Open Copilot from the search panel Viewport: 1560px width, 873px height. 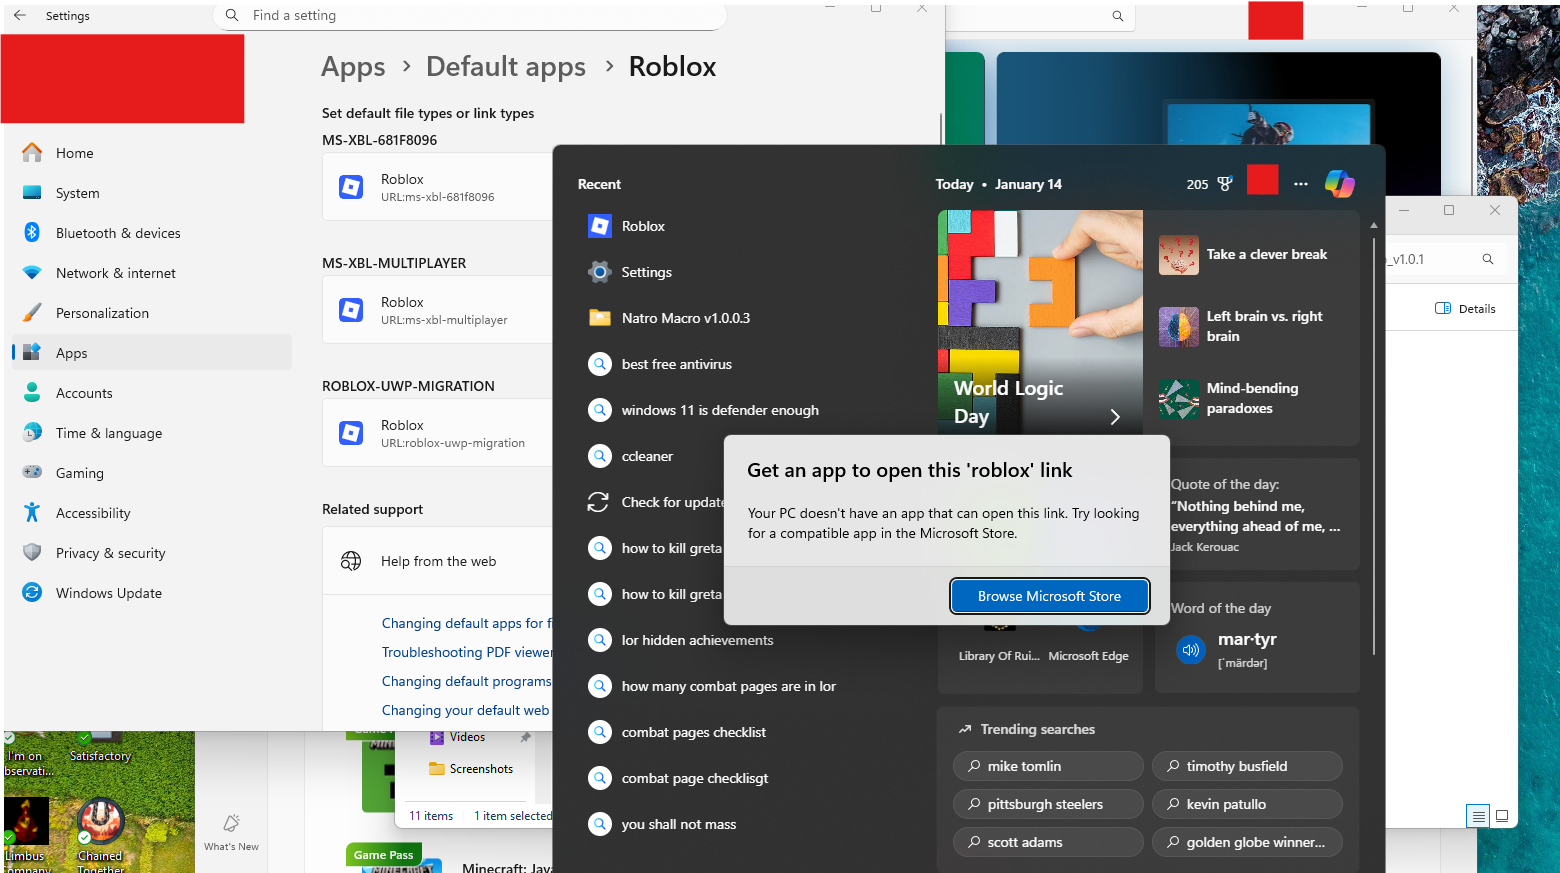pyautogui.click(x=1340, y=183)
